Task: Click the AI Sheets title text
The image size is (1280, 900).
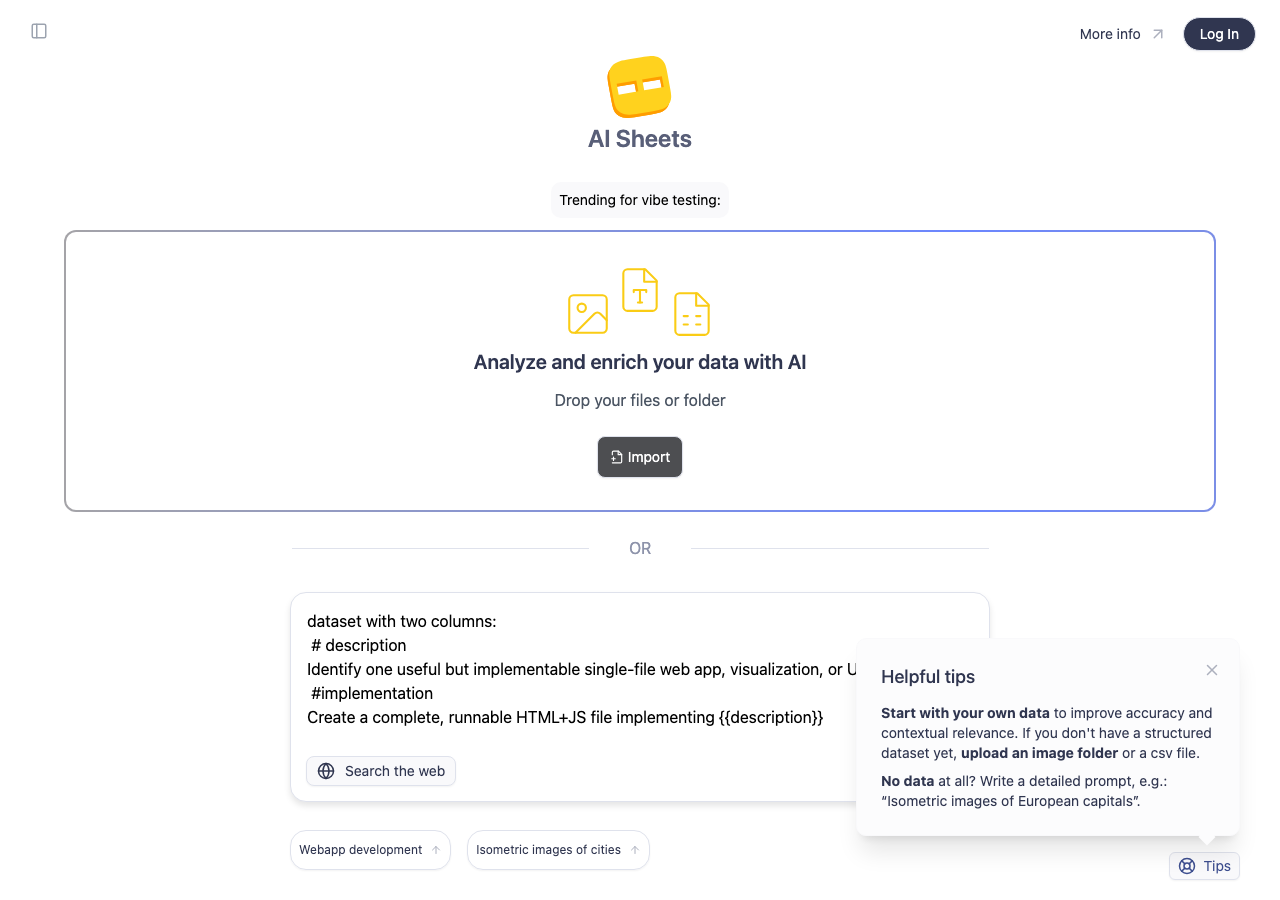Action: [640, 139]
